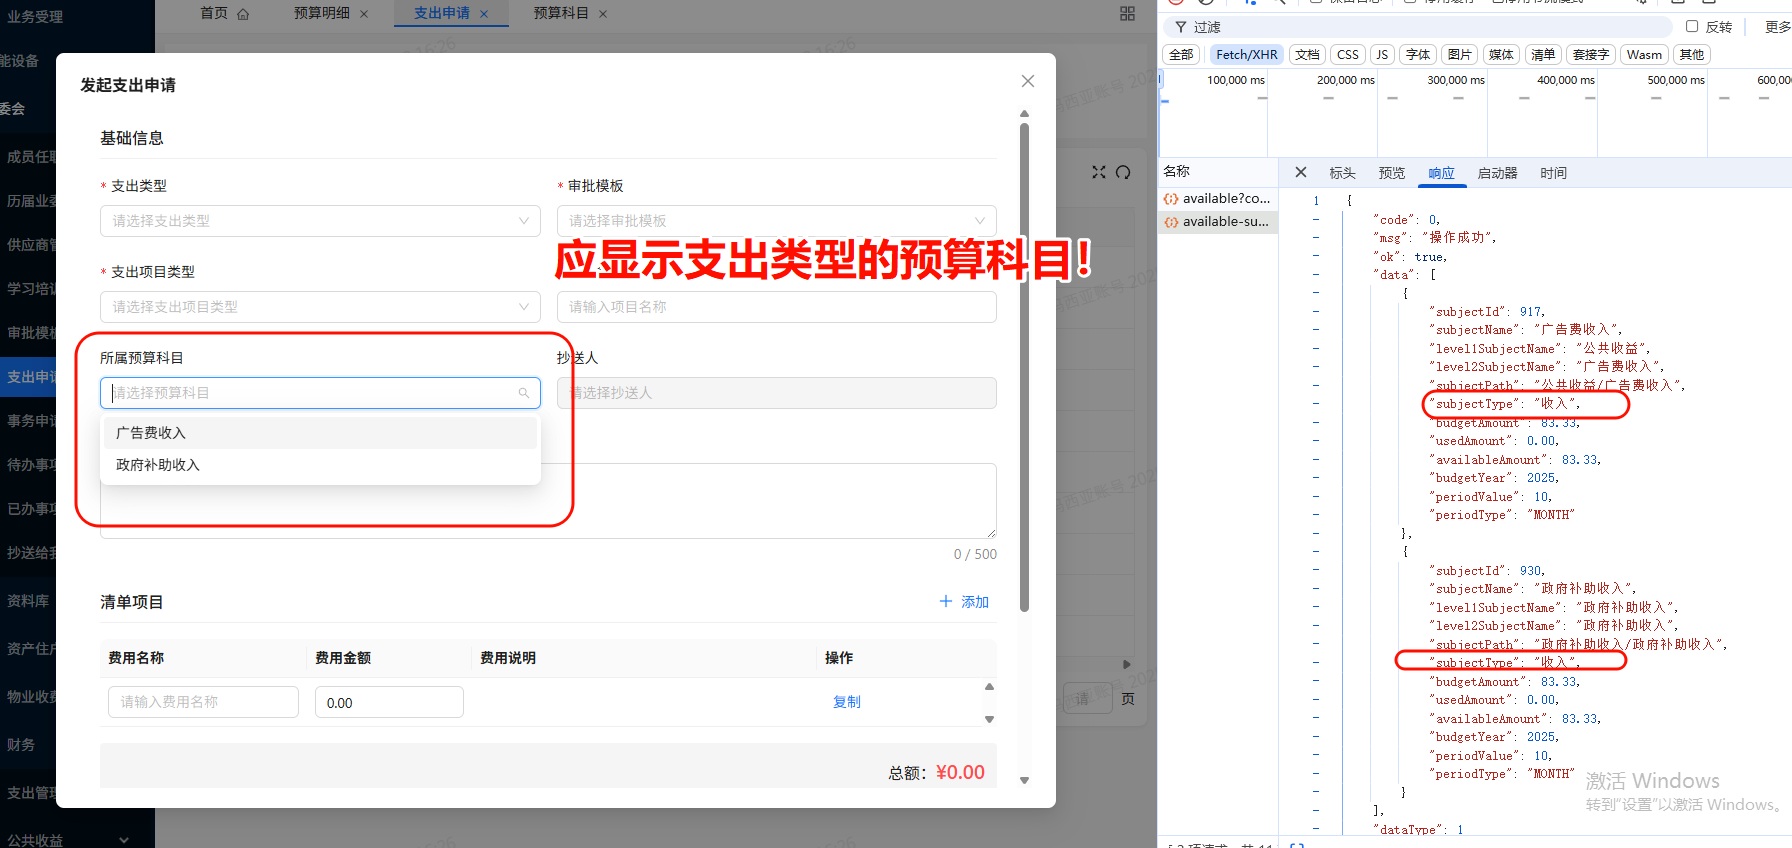Click the 添加 link in 清单项目
Viewport: 1792px width, 848px height.
pos(975,601)
